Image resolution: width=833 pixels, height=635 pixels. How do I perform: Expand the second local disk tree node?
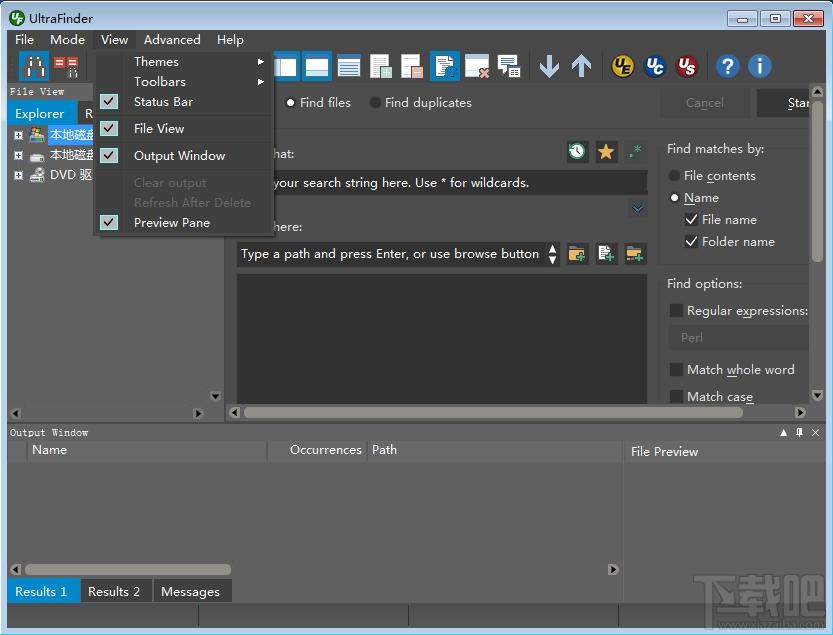point(18,156)
